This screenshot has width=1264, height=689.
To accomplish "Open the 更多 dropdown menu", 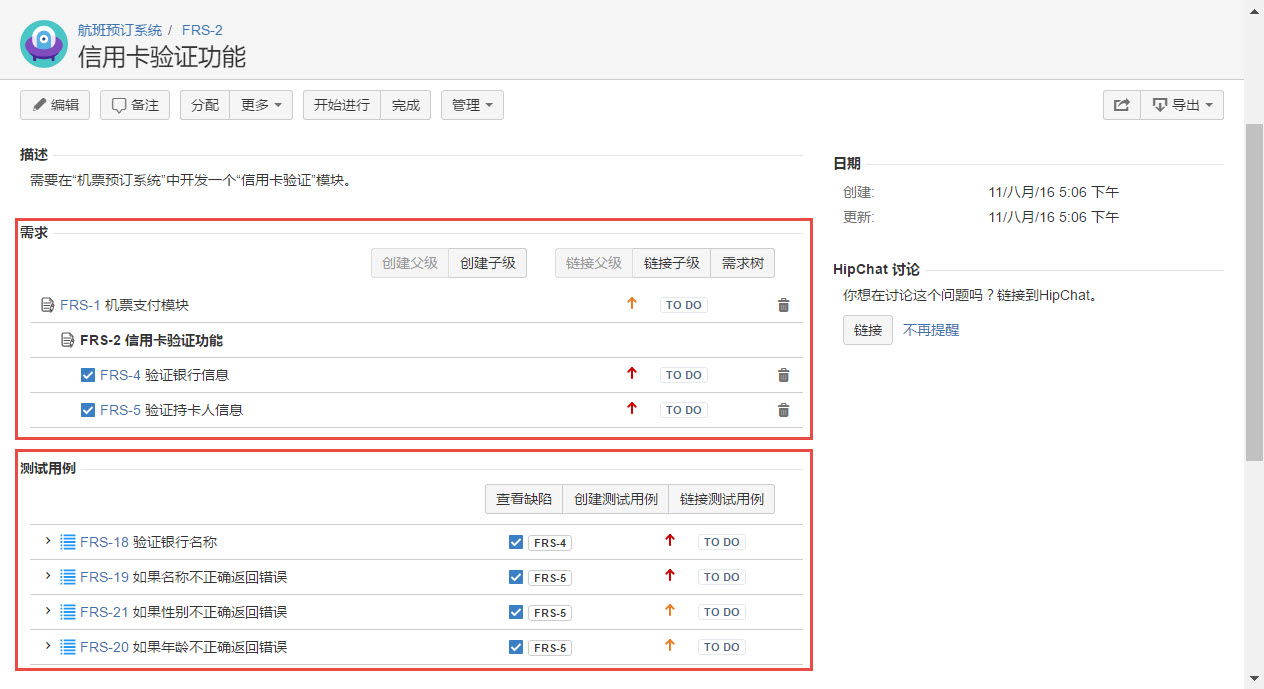I will 261,105.
